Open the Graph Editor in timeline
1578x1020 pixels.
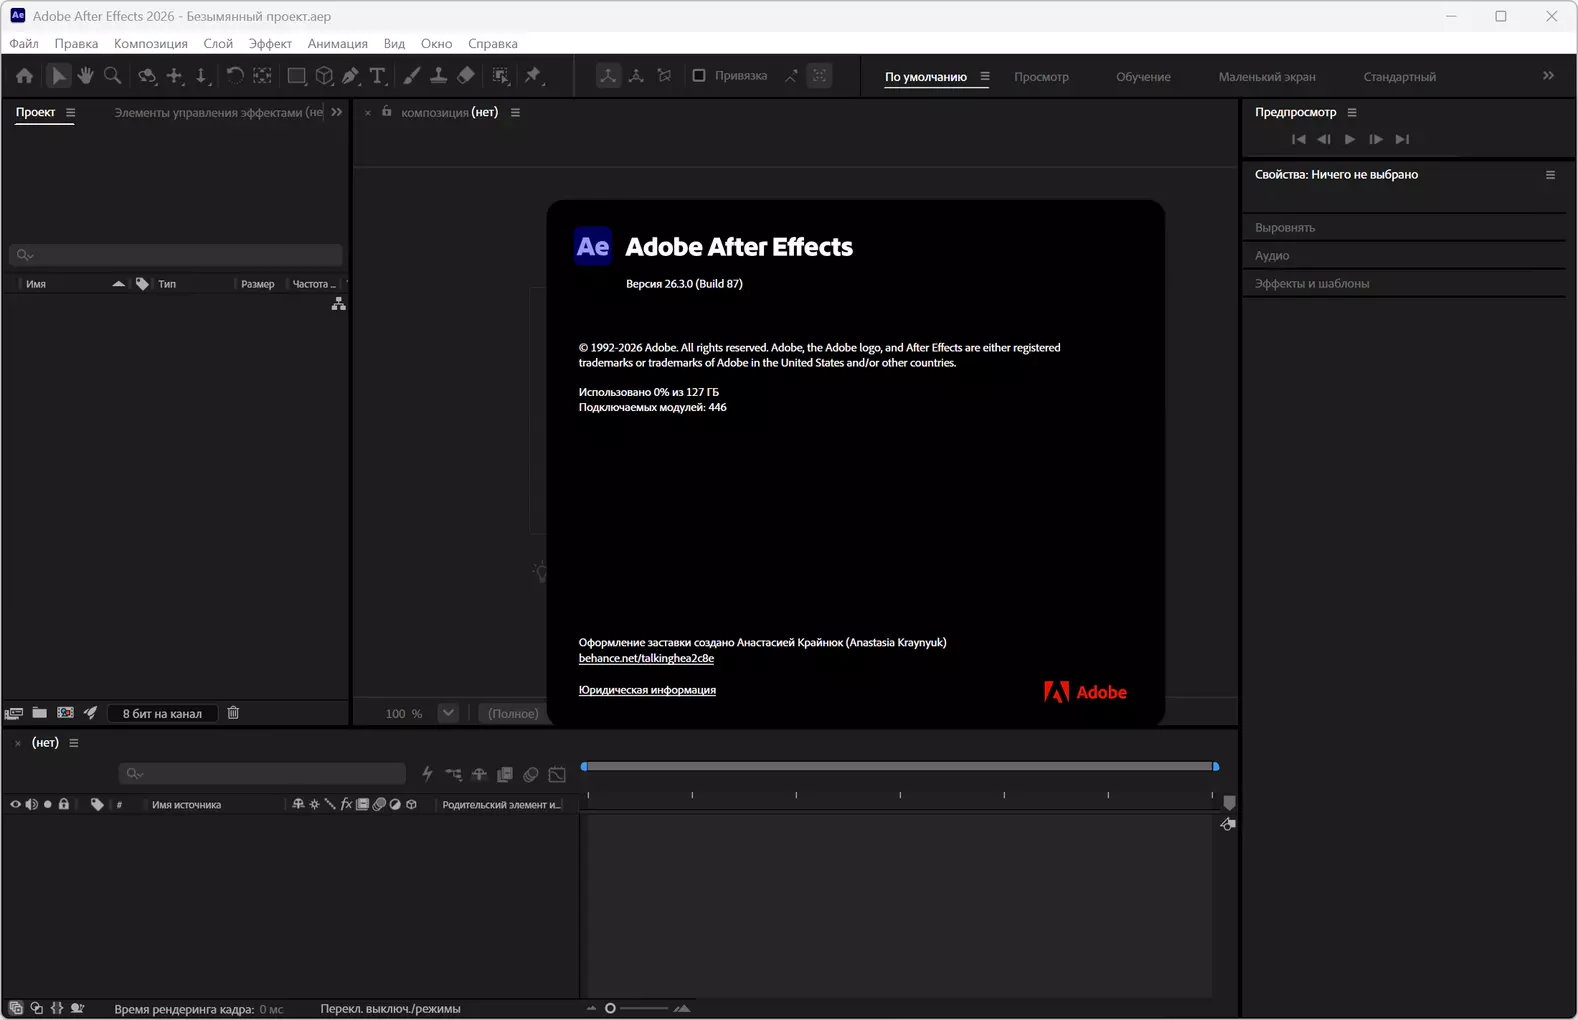tap(557, 774)
